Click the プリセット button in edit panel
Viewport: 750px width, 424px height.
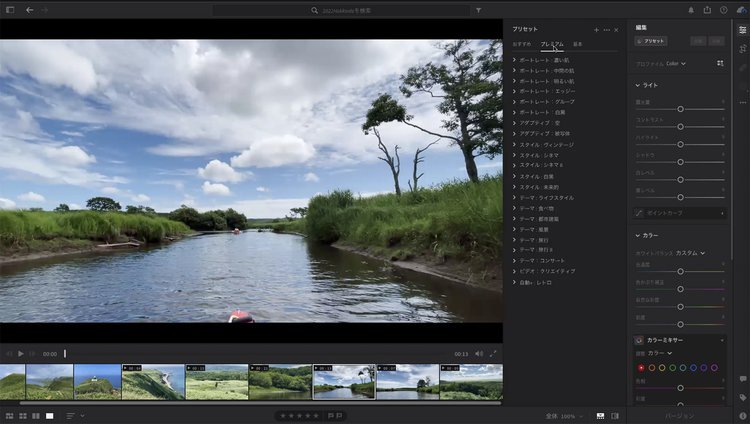point(651,41)
